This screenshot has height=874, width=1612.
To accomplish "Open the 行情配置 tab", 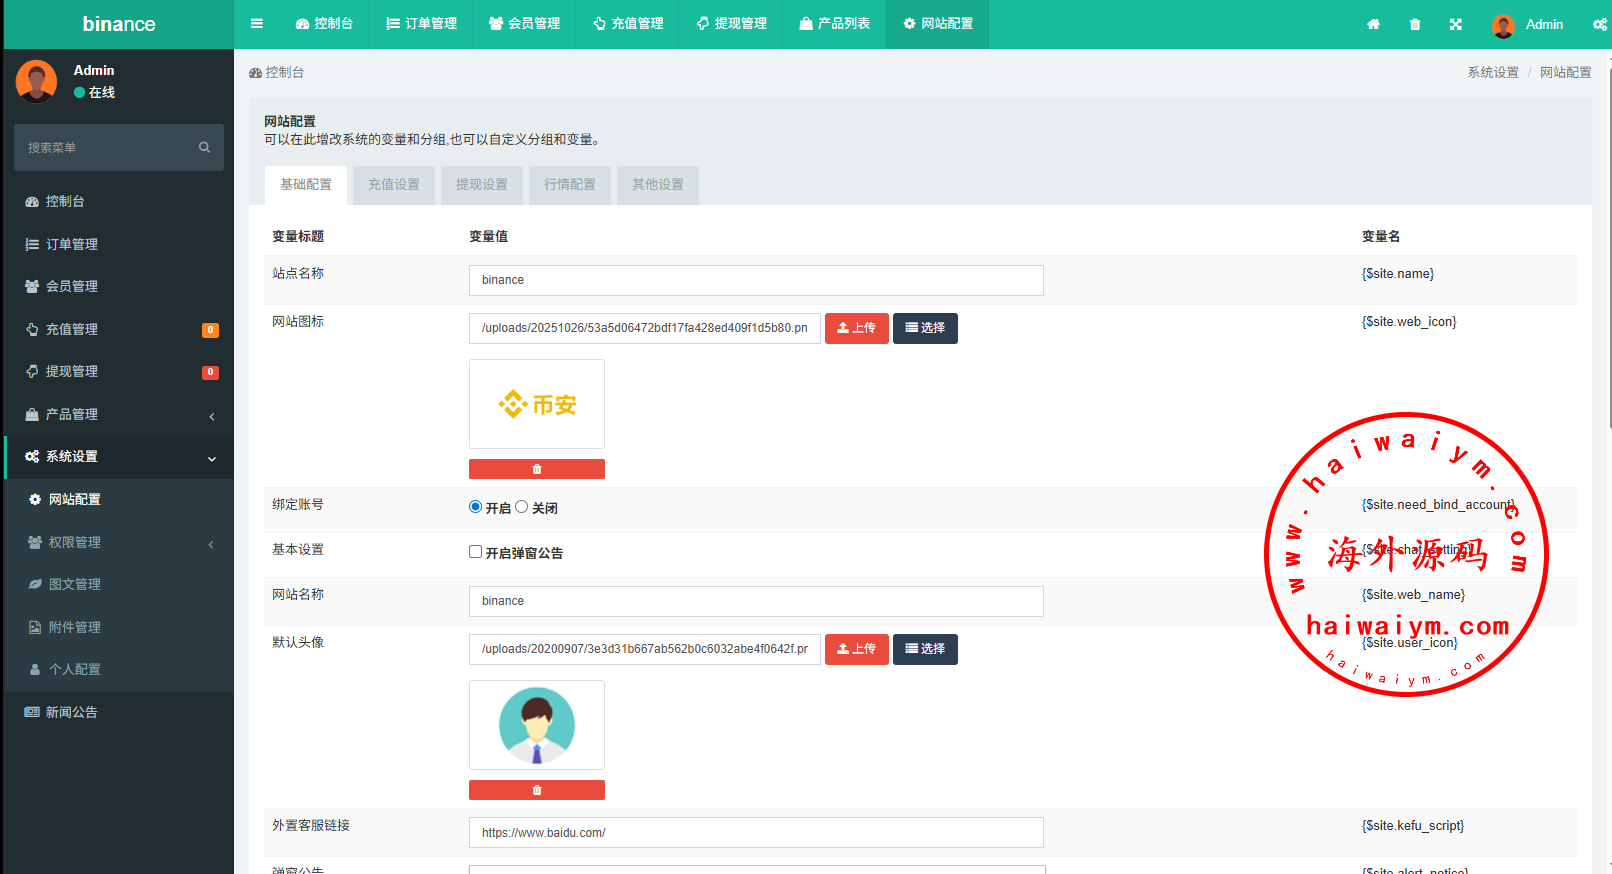I will pyautogui.click(x=570, y=185).
